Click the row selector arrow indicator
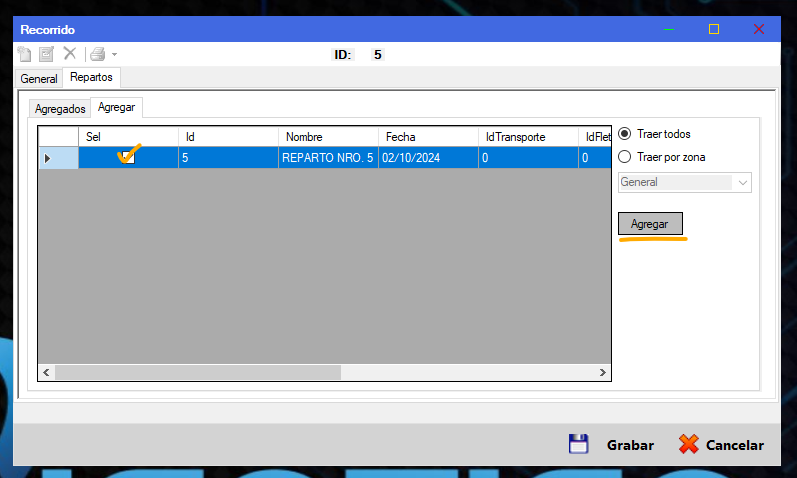 pyautogui.click(x=48, y=158)
